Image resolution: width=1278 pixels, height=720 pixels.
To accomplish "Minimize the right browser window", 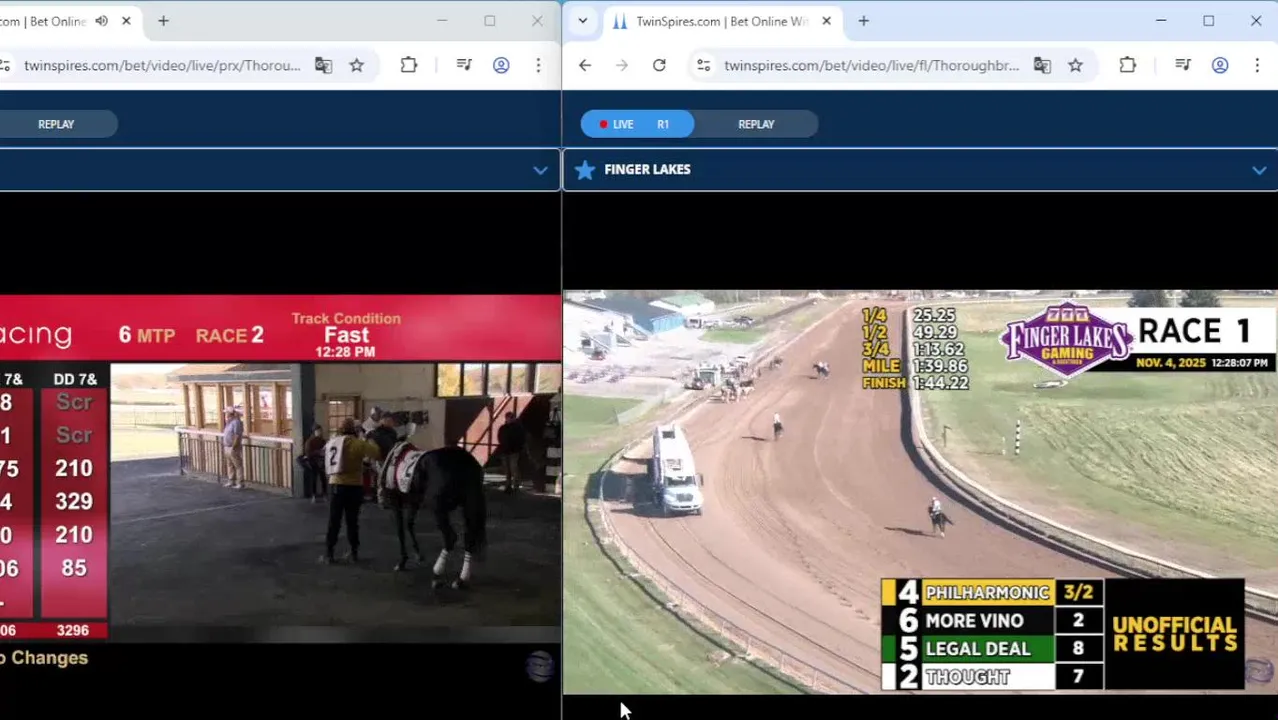I will 1161,21.
